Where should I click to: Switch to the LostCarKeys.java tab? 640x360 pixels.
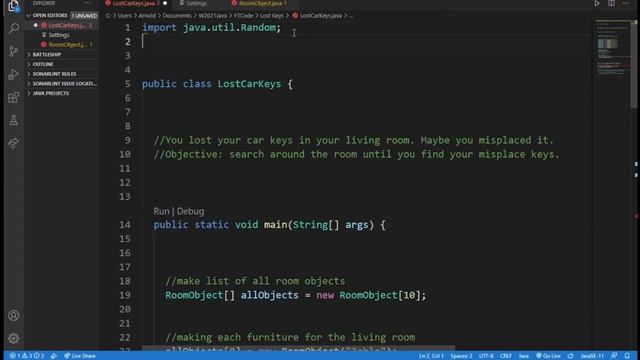point(136,3)
